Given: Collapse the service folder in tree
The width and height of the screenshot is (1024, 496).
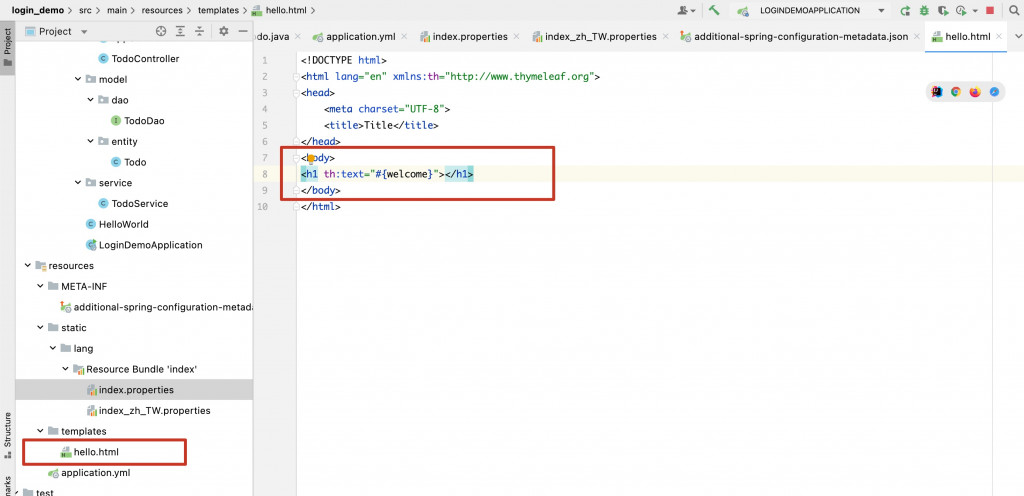Looking at the screenshot, I should point(78,183).
